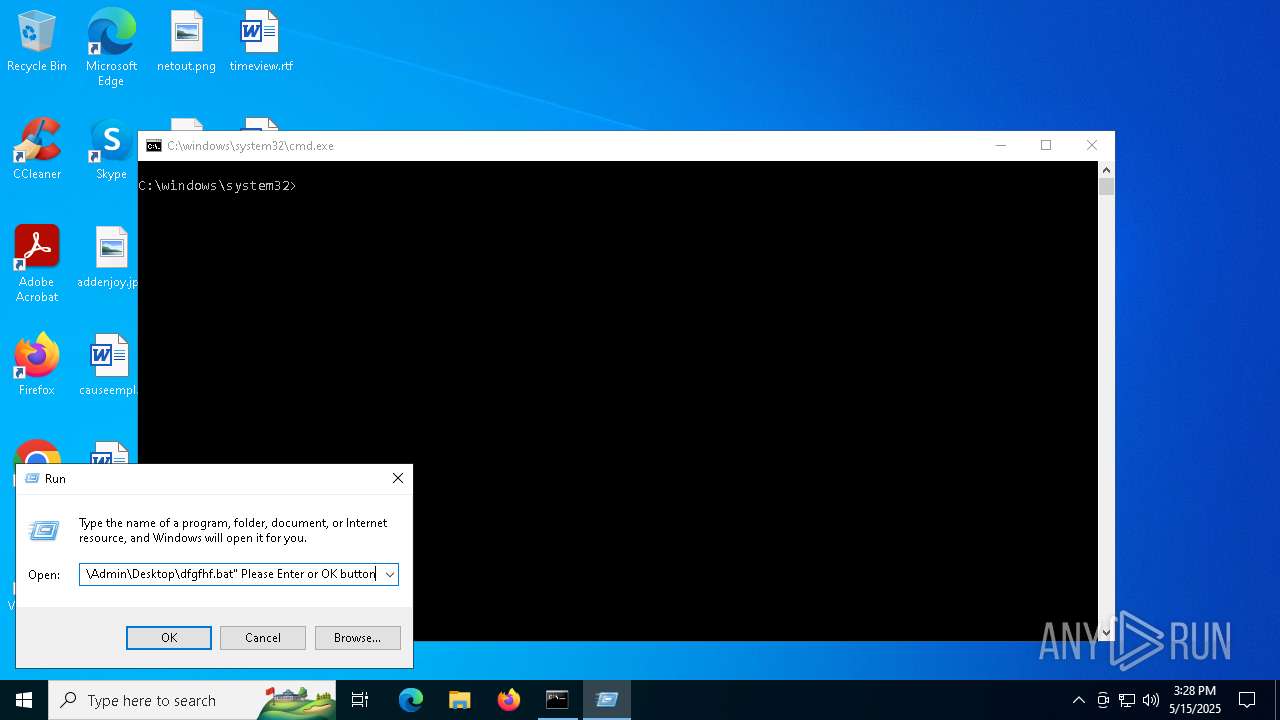Open Firefox from the taskbar
Viewport: 1280px width, 720px height.
point(509,700)
